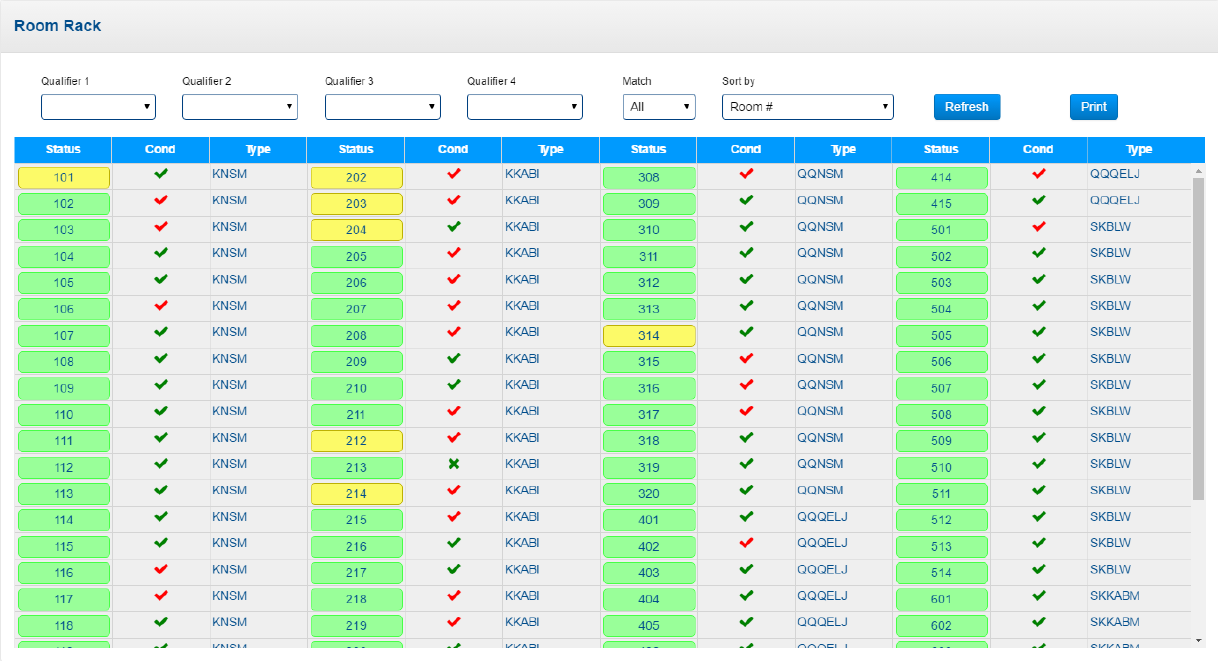
Task: Open the Match dropdown set to All
Action: click(658, 107)
